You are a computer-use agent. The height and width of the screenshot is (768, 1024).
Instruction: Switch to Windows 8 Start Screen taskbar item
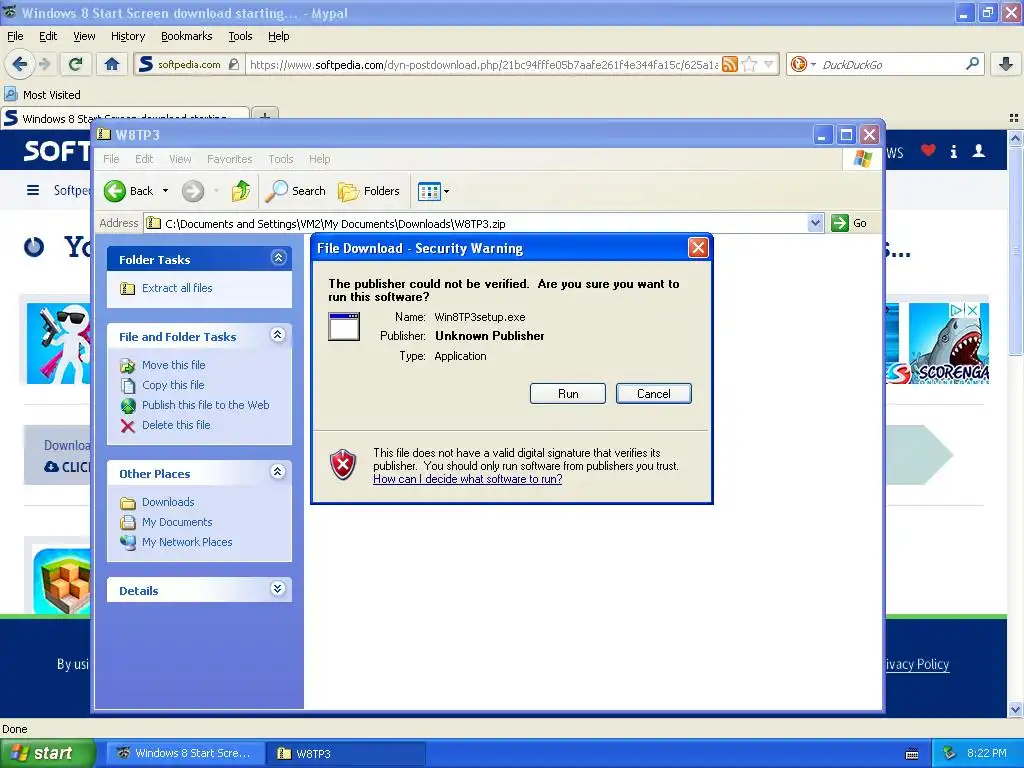click(185, 754)
